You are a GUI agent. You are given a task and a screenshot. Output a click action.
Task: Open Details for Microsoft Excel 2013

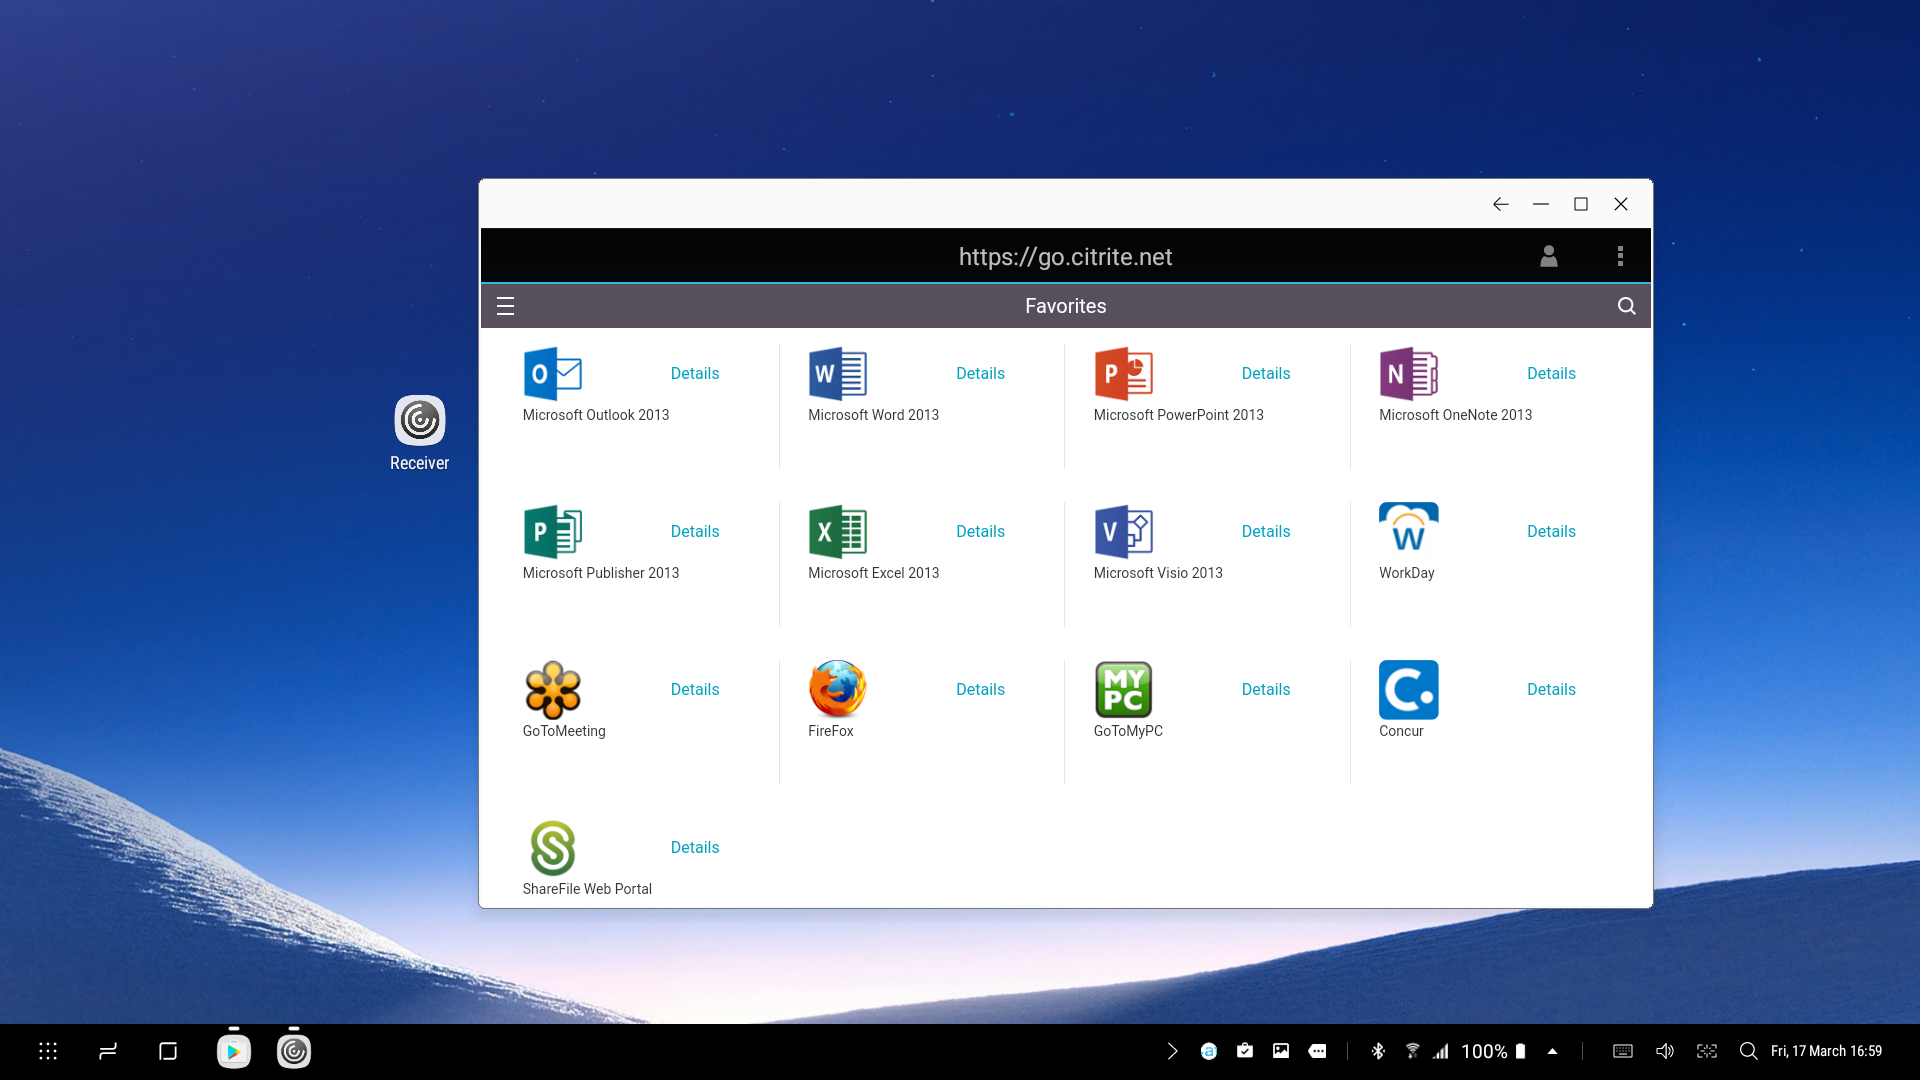980,532
